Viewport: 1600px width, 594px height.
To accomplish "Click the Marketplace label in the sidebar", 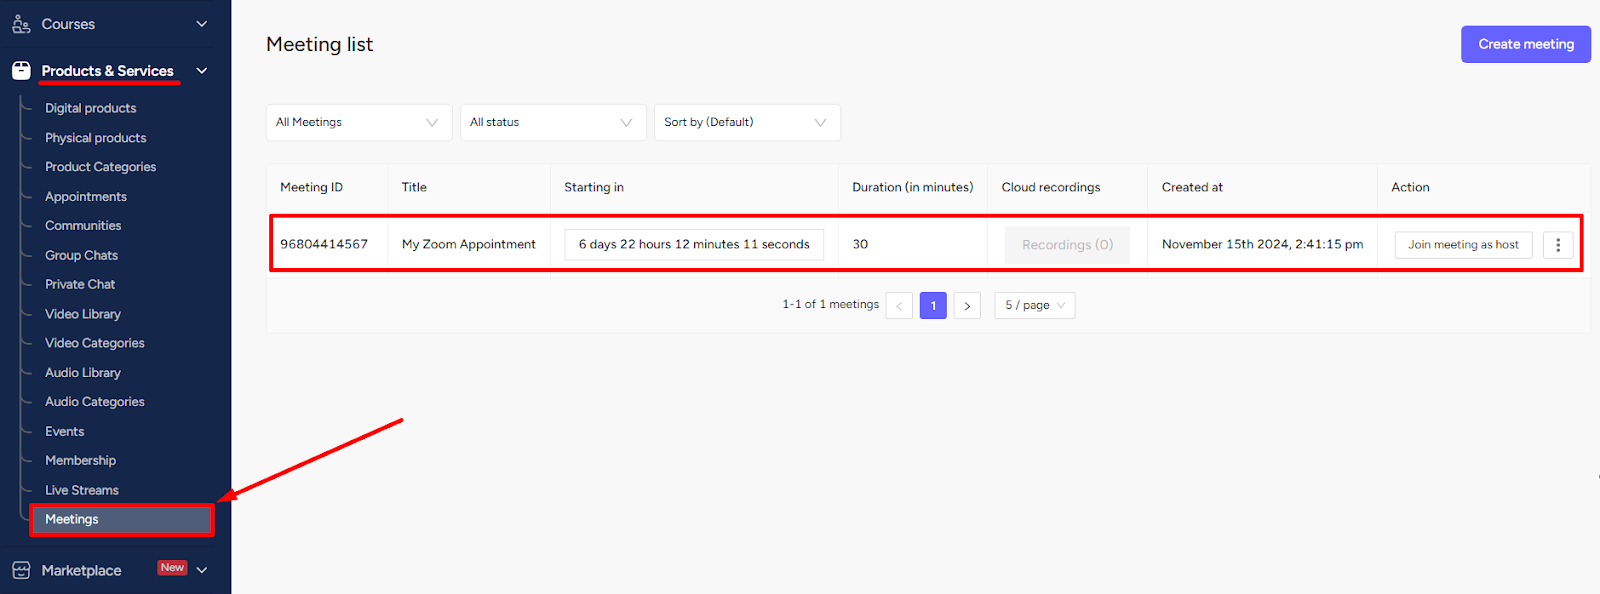I will [x=81, y=571].
